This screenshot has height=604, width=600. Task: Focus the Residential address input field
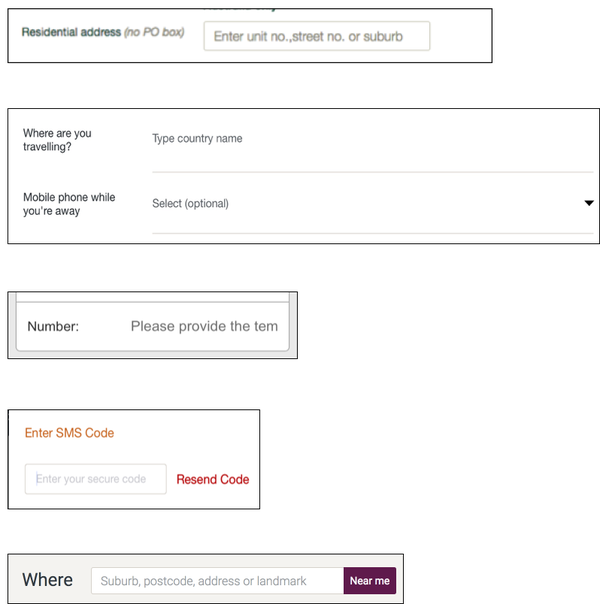pos(317,36)
